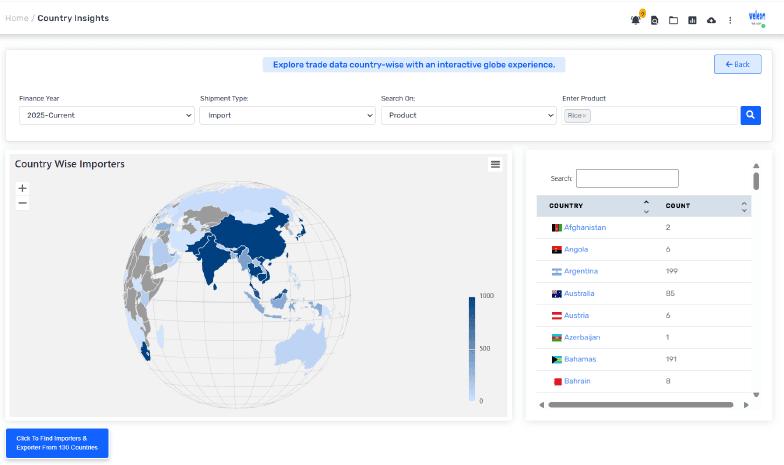Open the Argentina country link
The width and height of the screenshot is (784, 465).
pos(581,271)
